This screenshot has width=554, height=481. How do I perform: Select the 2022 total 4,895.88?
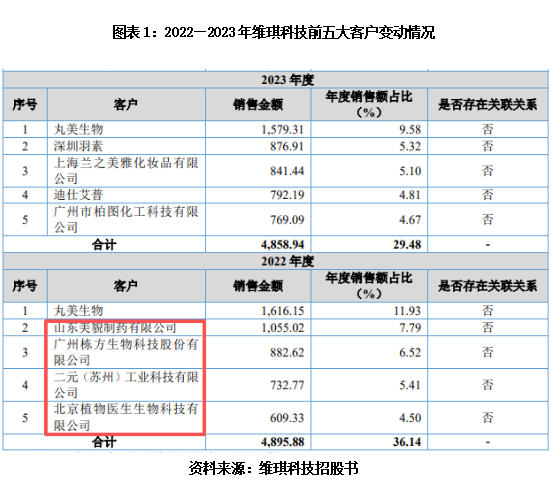tap(282, 442)
